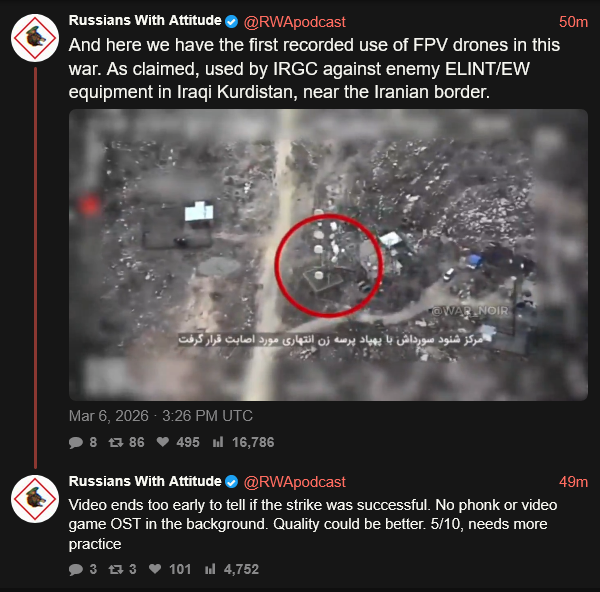Image resolution: width=600 pixels, height=592 pixels.
Task: Like the second tweet with 101 hearts
Action: [155, 569]
